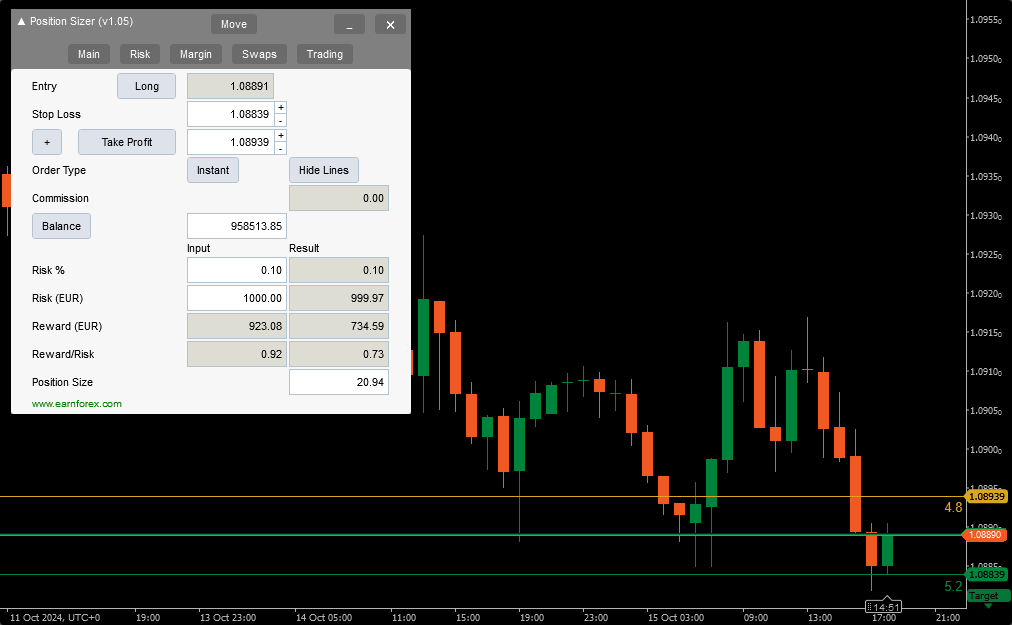Screen dimensions: 1012x625
Task: Decrease Take Profit with minus stepper
Action: 280,148
